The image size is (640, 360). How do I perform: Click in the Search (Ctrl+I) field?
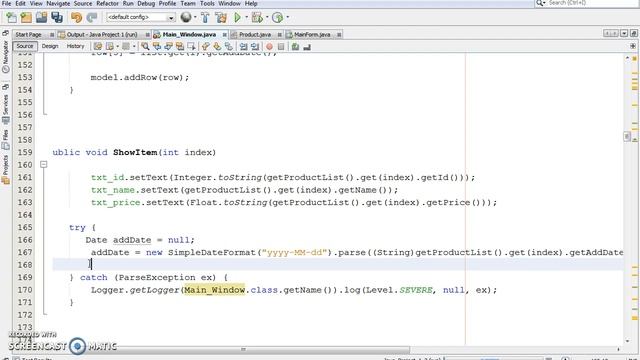(x=593, y=3)
